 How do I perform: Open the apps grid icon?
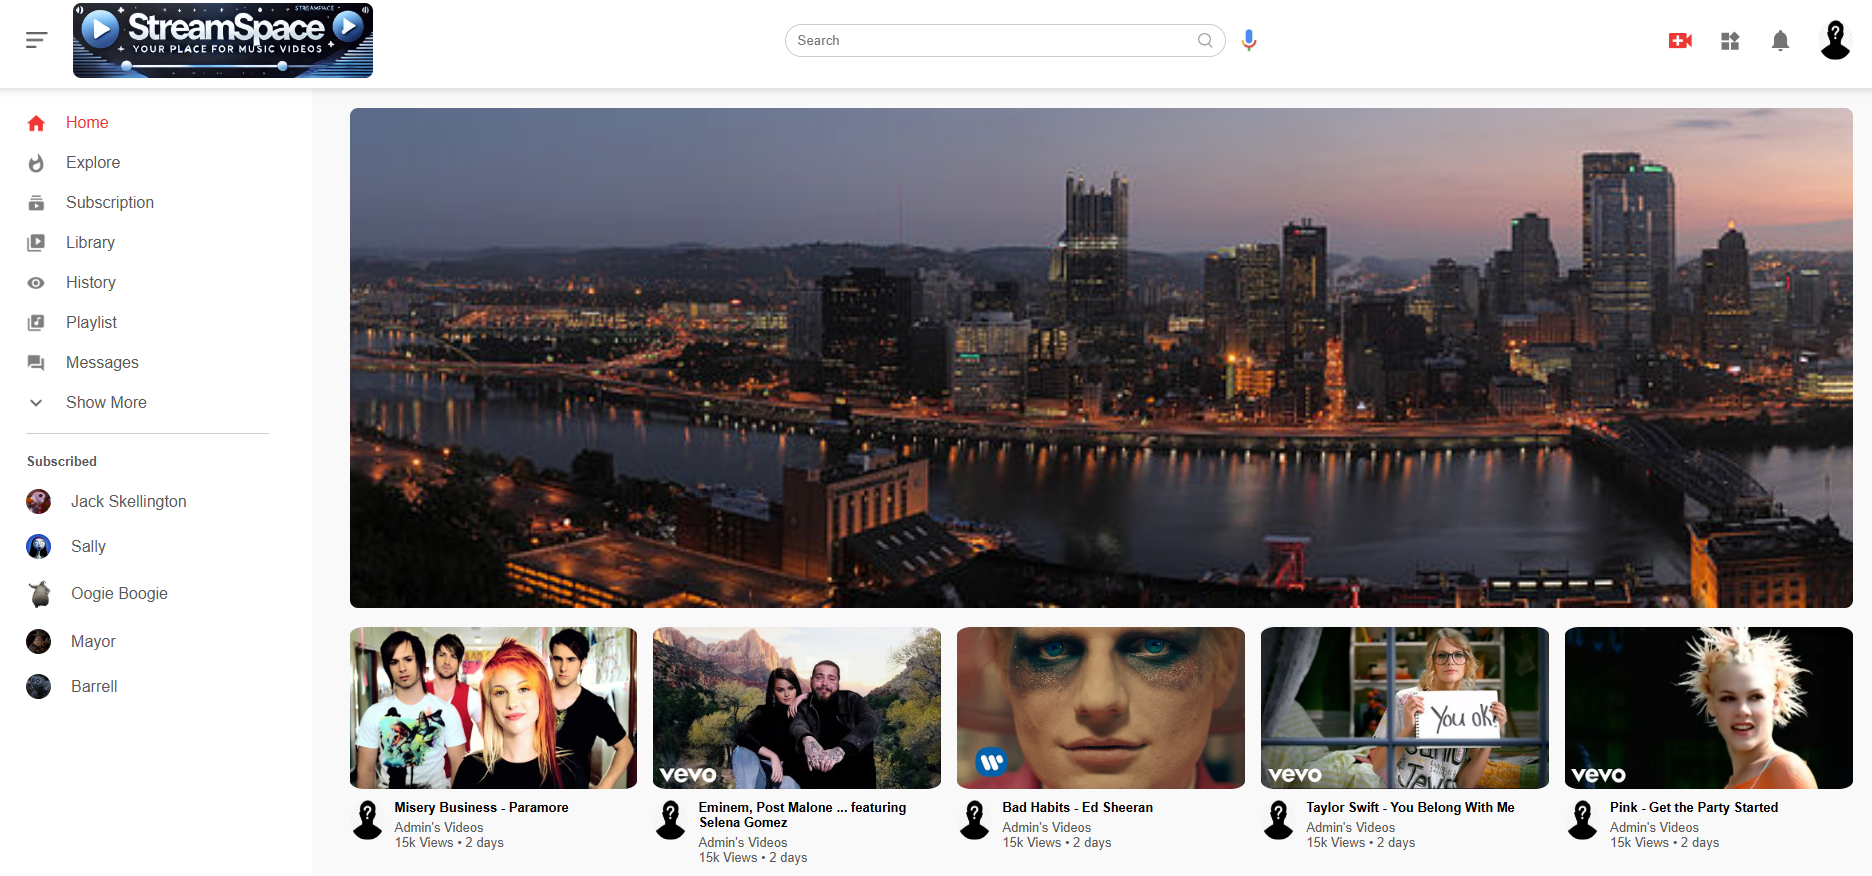[1730, 41]
